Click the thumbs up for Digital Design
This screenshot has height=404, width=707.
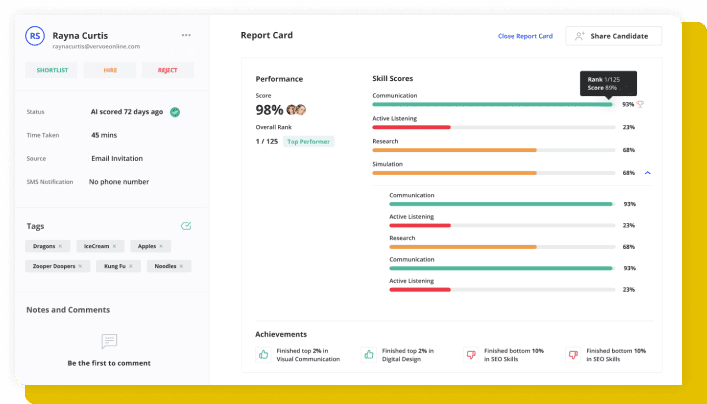coord(369,355)
